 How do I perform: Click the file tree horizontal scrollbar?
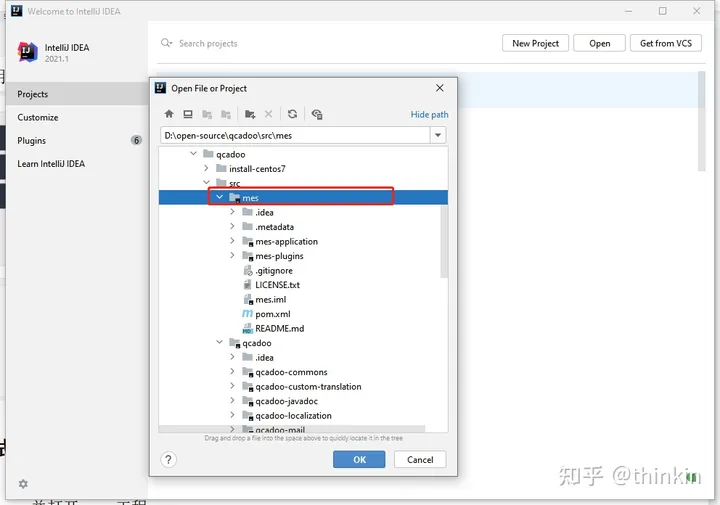click(292, 429)
